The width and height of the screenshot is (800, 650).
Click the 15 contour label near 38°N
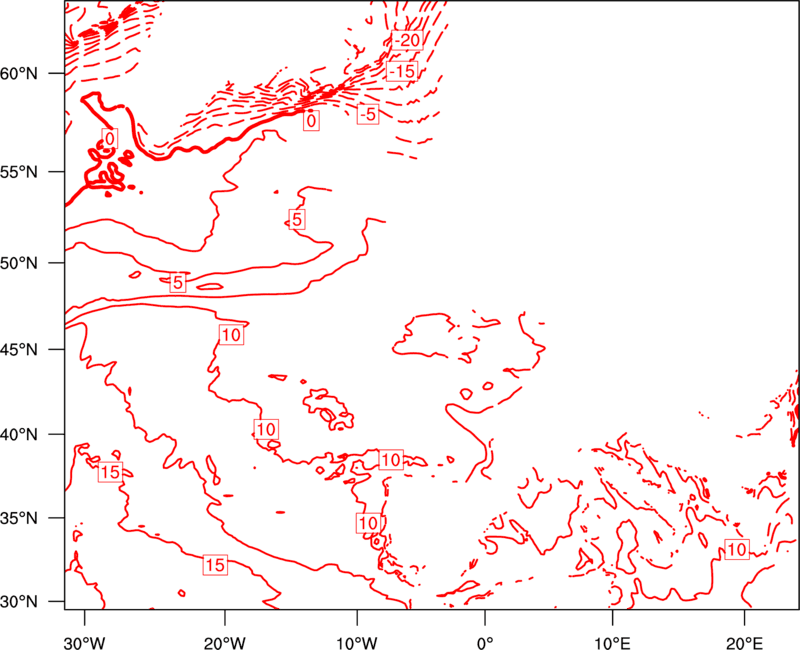pos(110,472)
